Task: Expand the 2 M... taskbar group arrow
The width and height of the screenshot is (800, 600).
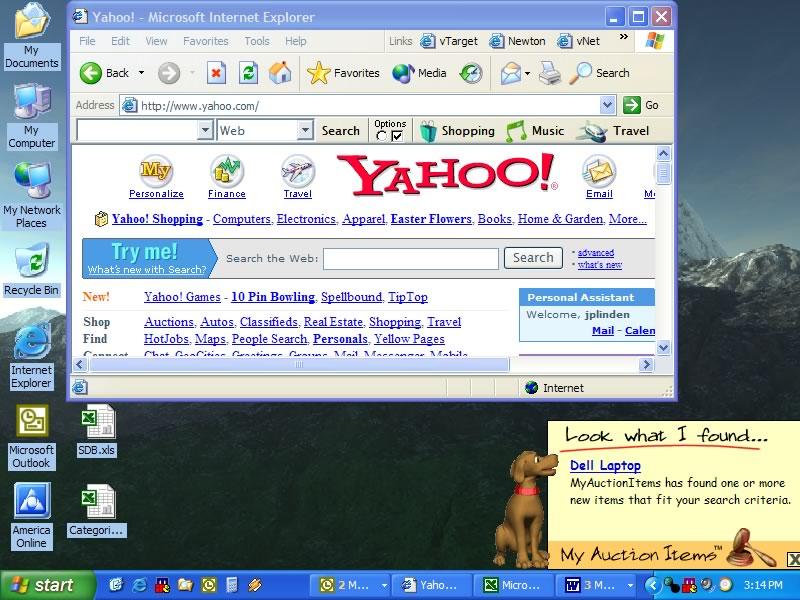Action: [384, 585]
